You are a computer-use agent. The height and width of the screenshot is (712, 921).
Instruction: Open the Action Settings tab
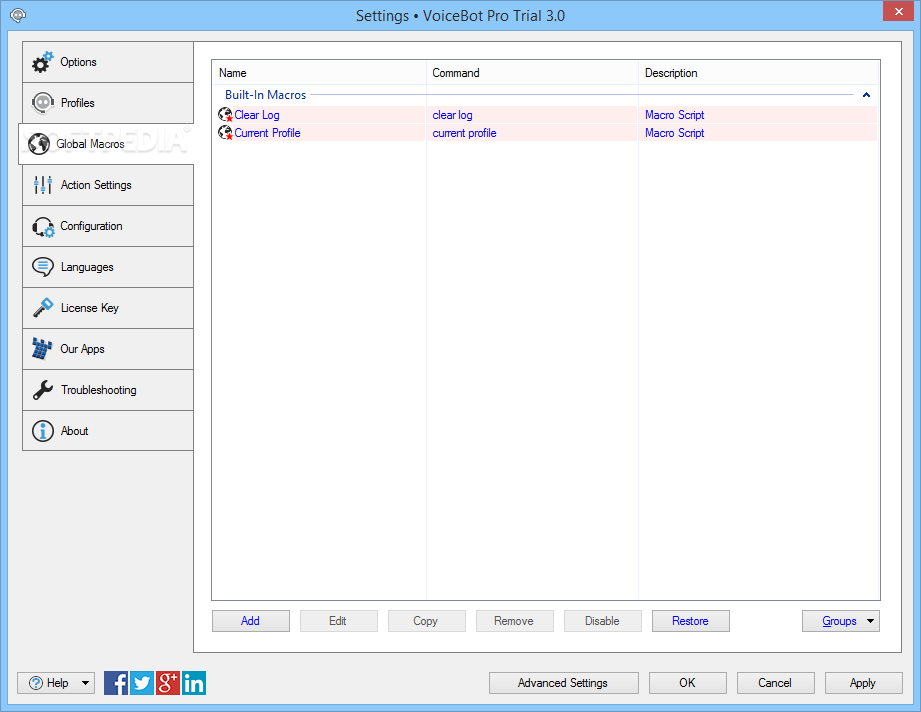108,185
